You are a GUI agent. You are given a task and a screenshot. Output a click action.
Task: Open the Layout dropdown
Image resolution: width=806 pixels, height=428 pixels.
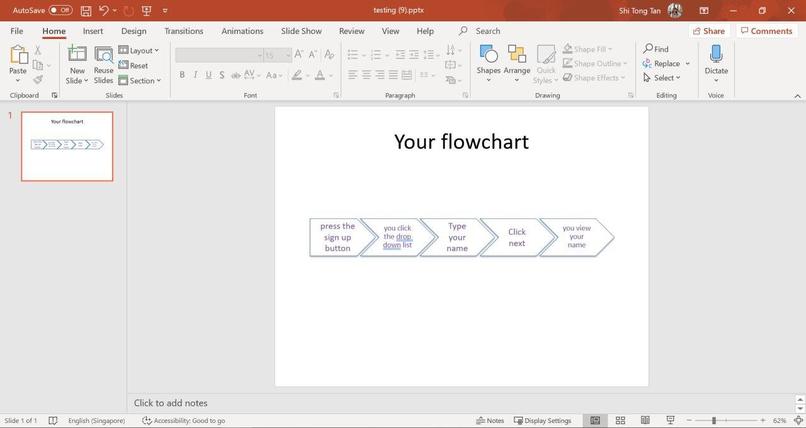(139, 50)
